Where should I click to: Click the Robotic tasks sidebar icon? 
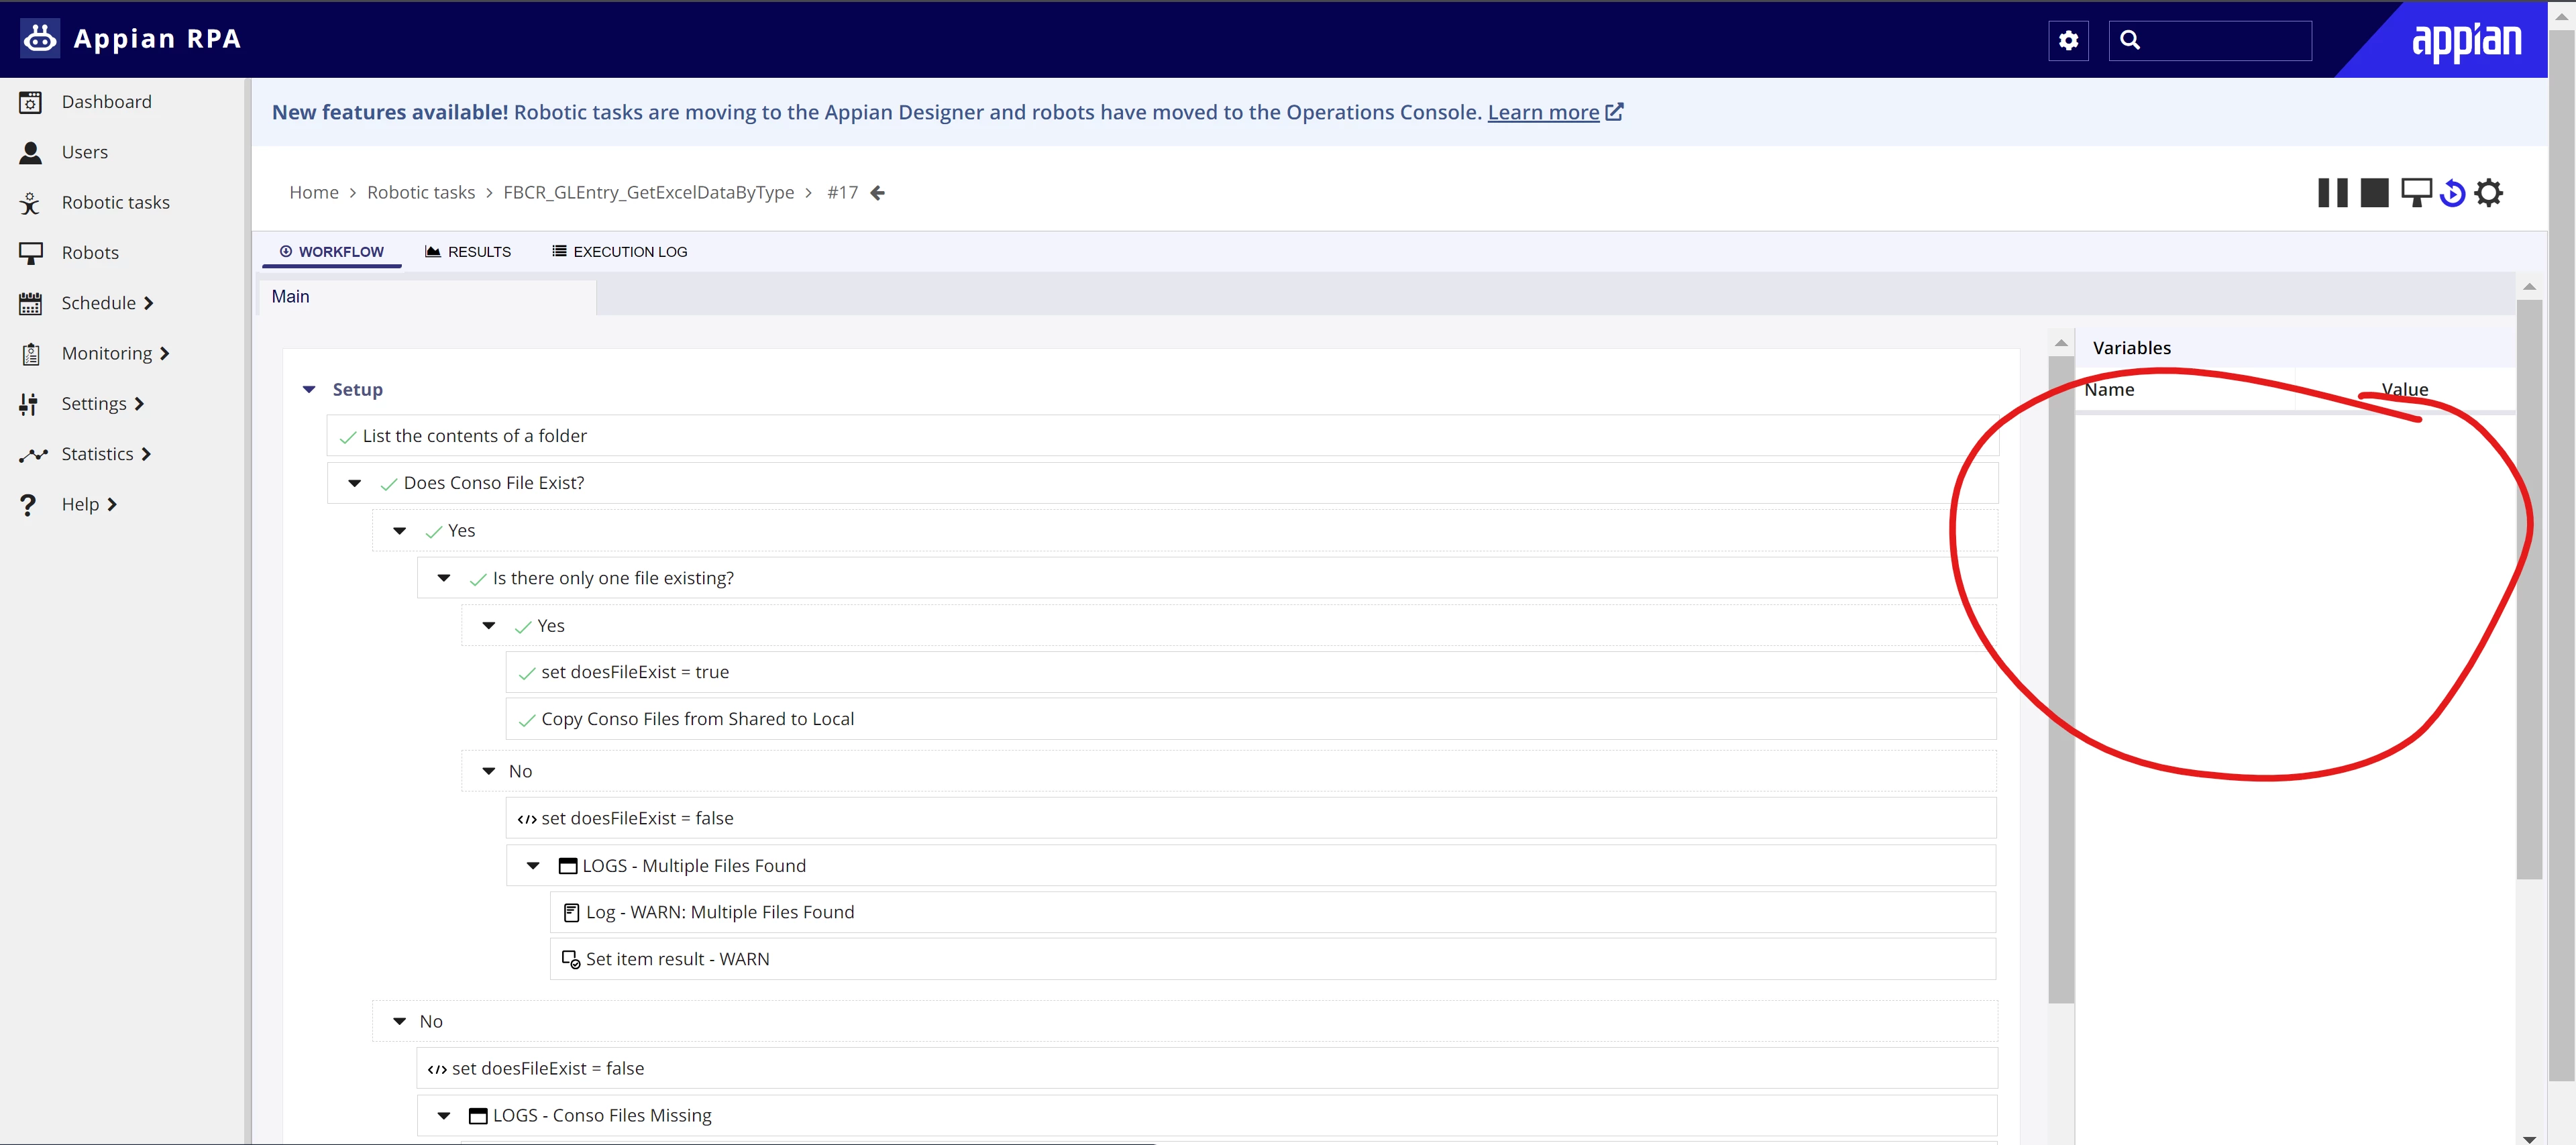tap(31, 203)
